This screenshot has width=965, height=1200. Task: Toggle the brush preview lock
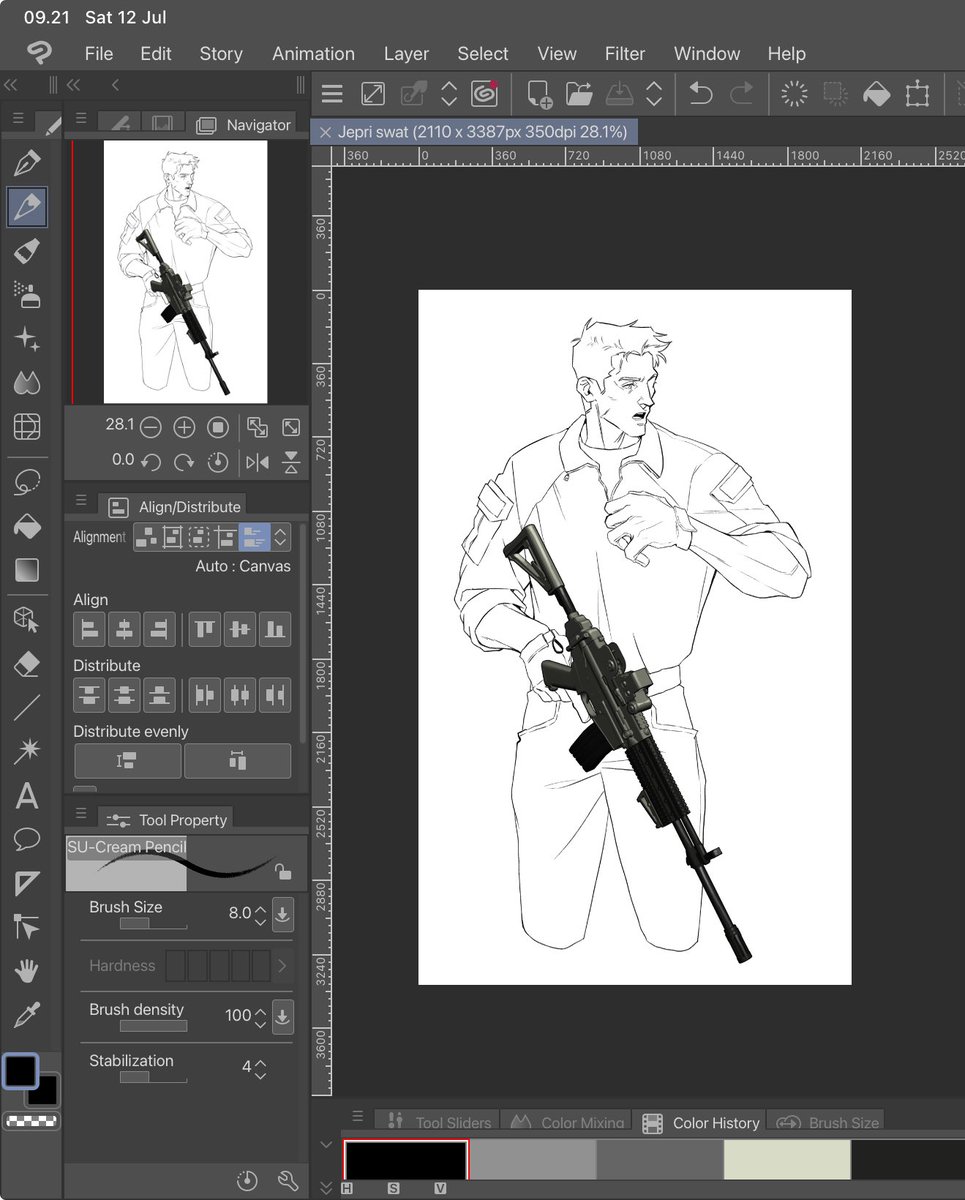(284, 872)
